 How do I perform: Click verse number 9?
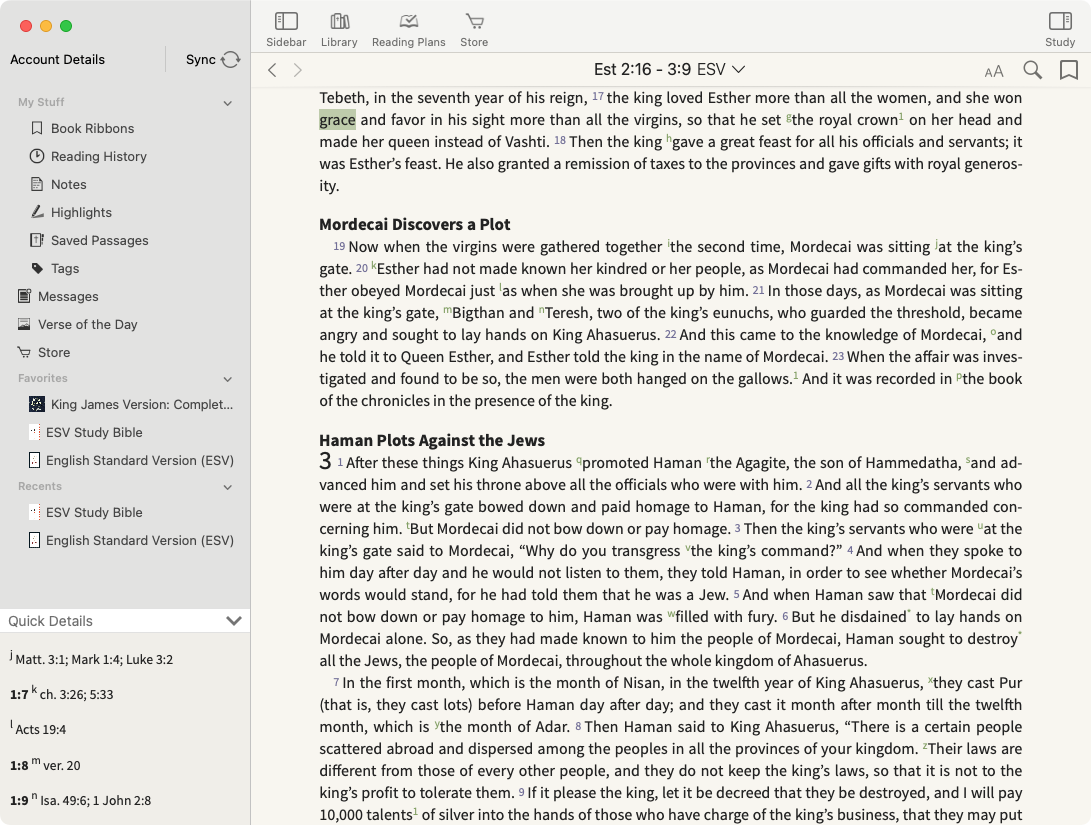click(521, 792)
